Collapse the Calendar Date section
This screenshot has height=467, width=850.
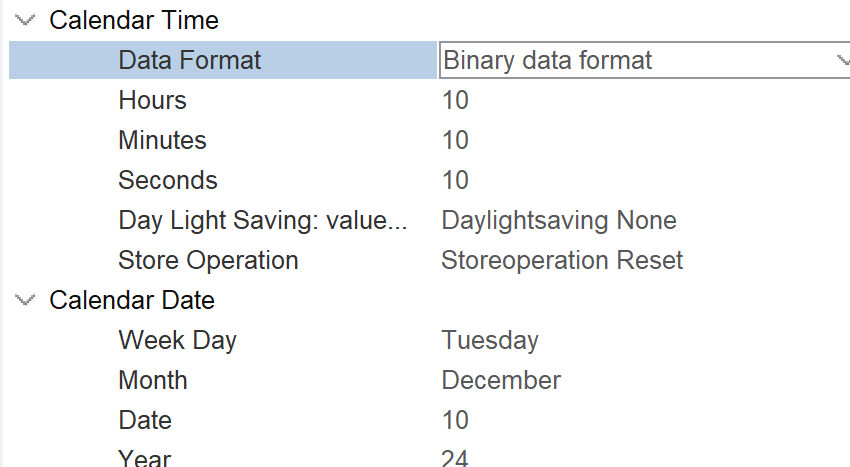(x=26, y=300)
